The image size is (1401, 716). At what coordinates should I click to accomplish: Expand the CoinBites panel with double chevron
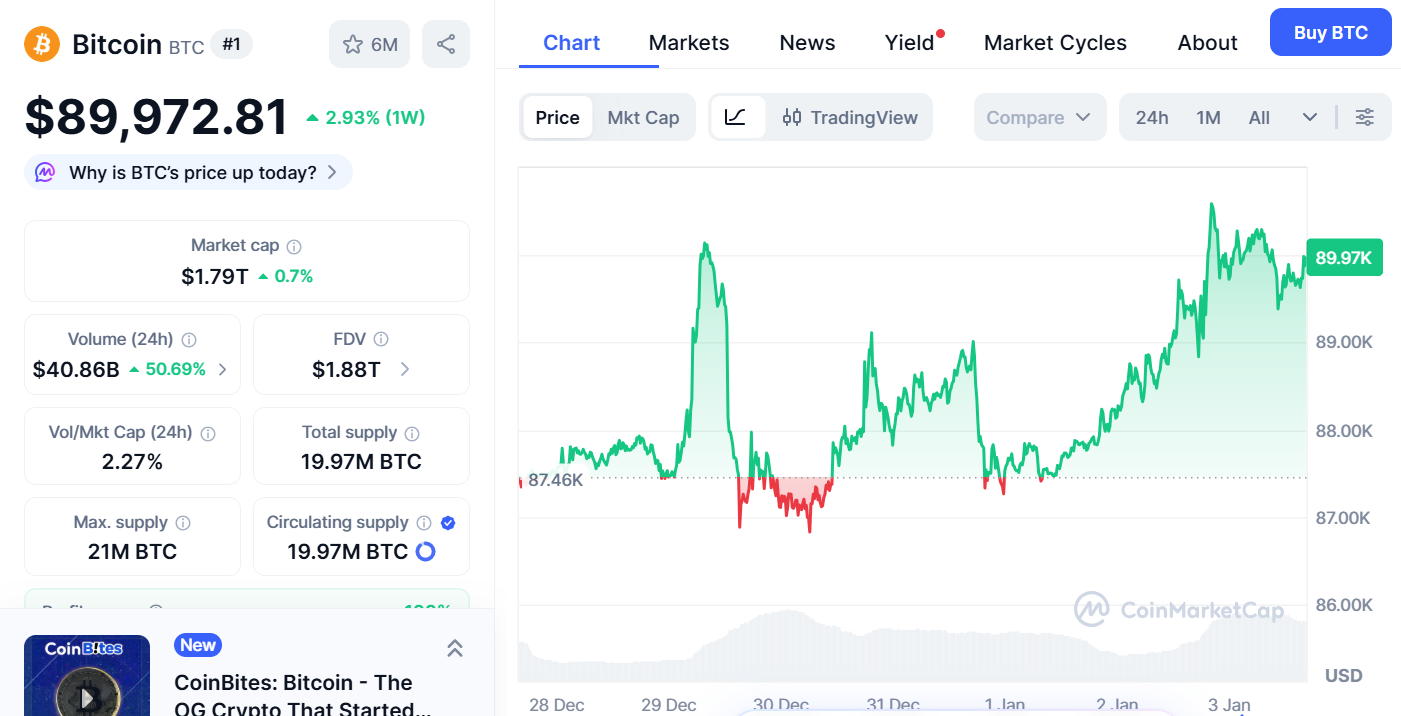(454, 648)
